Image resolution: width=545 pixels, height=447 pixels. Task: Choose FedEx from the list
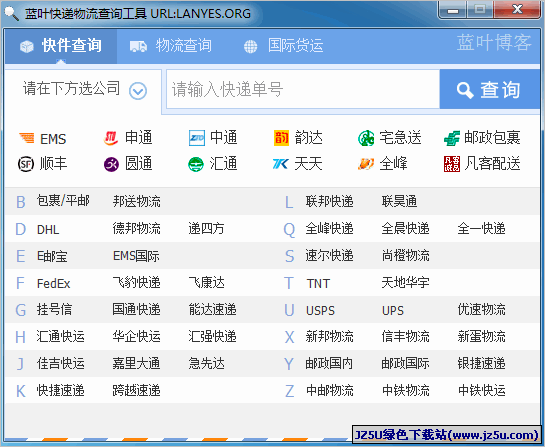click(x=54, y=284)
